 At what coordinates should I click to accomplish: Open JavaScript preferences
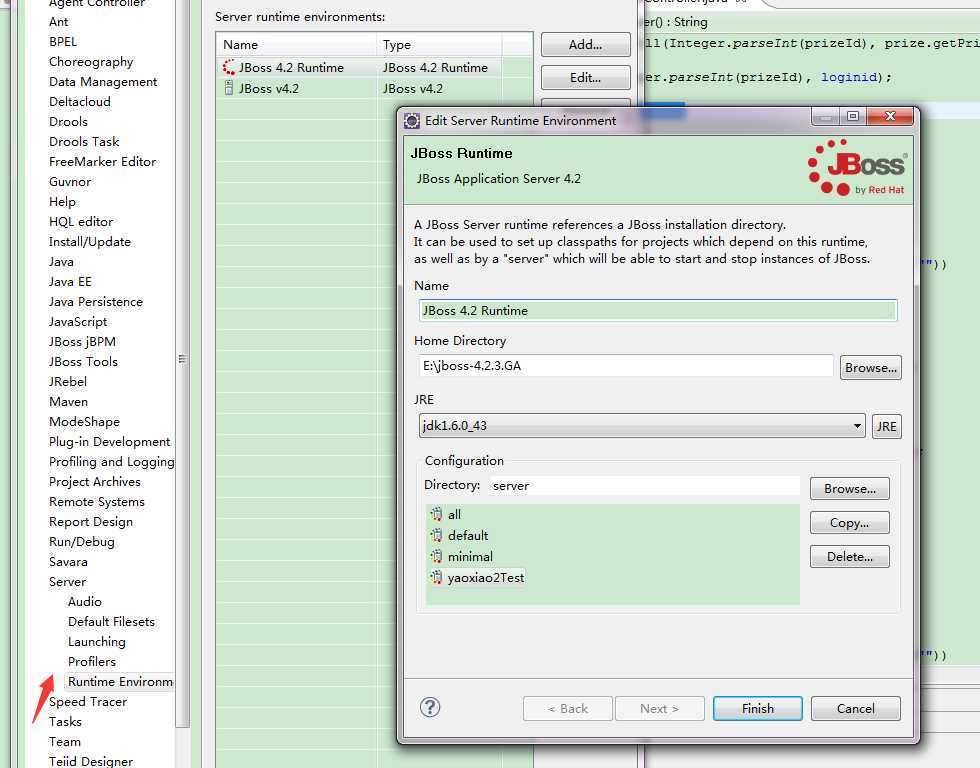point(78,321)
